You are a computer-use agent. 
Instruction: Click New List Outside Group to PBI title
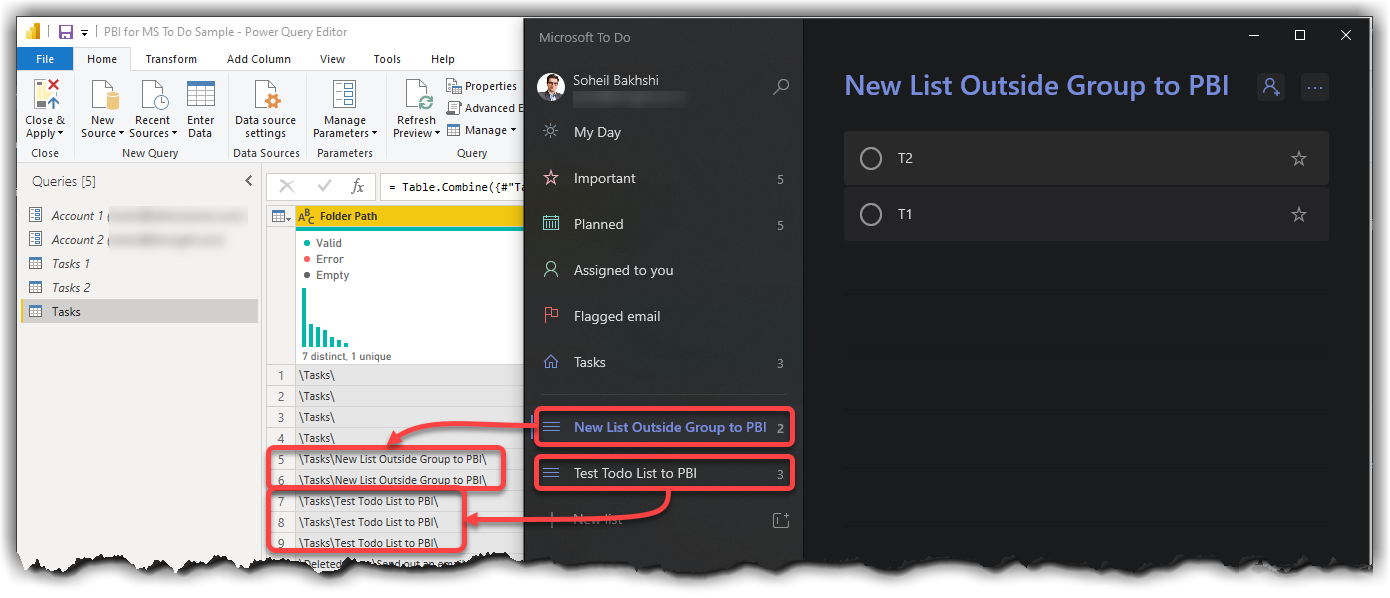click(1037, 86)
